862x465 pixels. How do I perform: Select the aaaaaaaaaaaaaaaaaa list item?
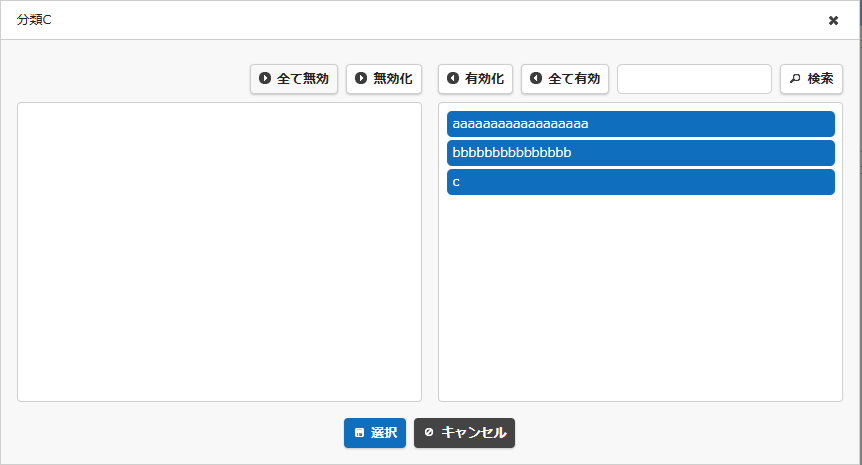[641, 124]
